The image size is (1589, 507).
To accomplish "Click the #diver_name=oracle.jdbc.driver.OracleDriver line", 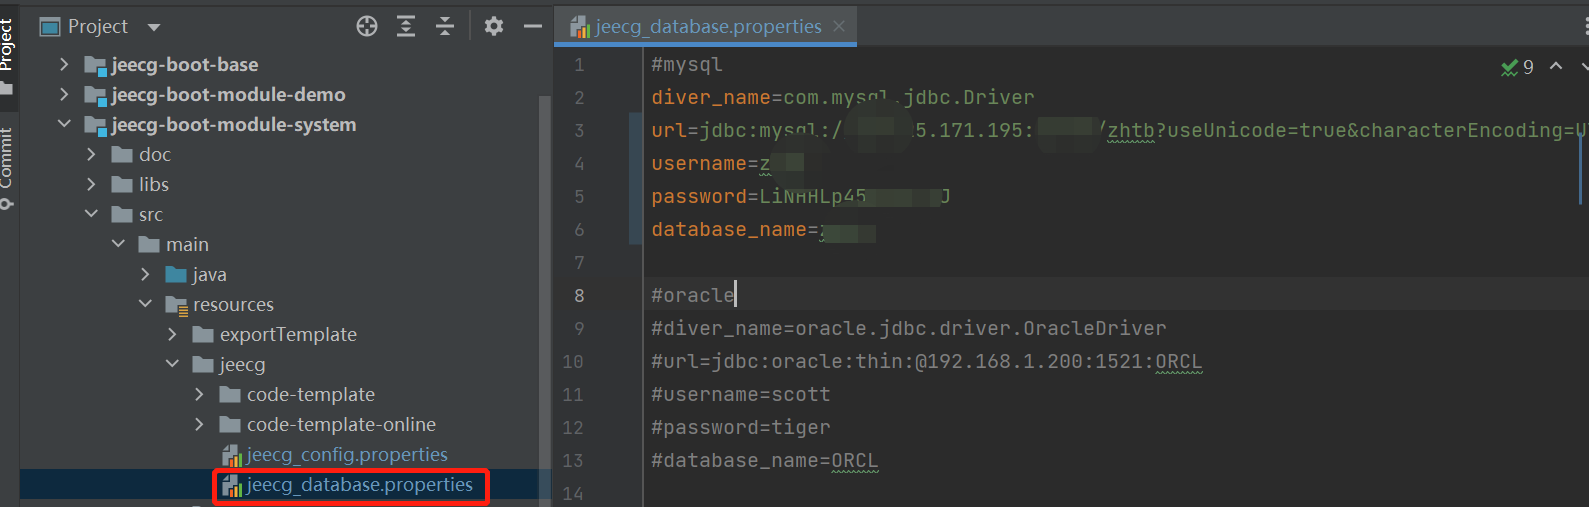I will [909, 329].
